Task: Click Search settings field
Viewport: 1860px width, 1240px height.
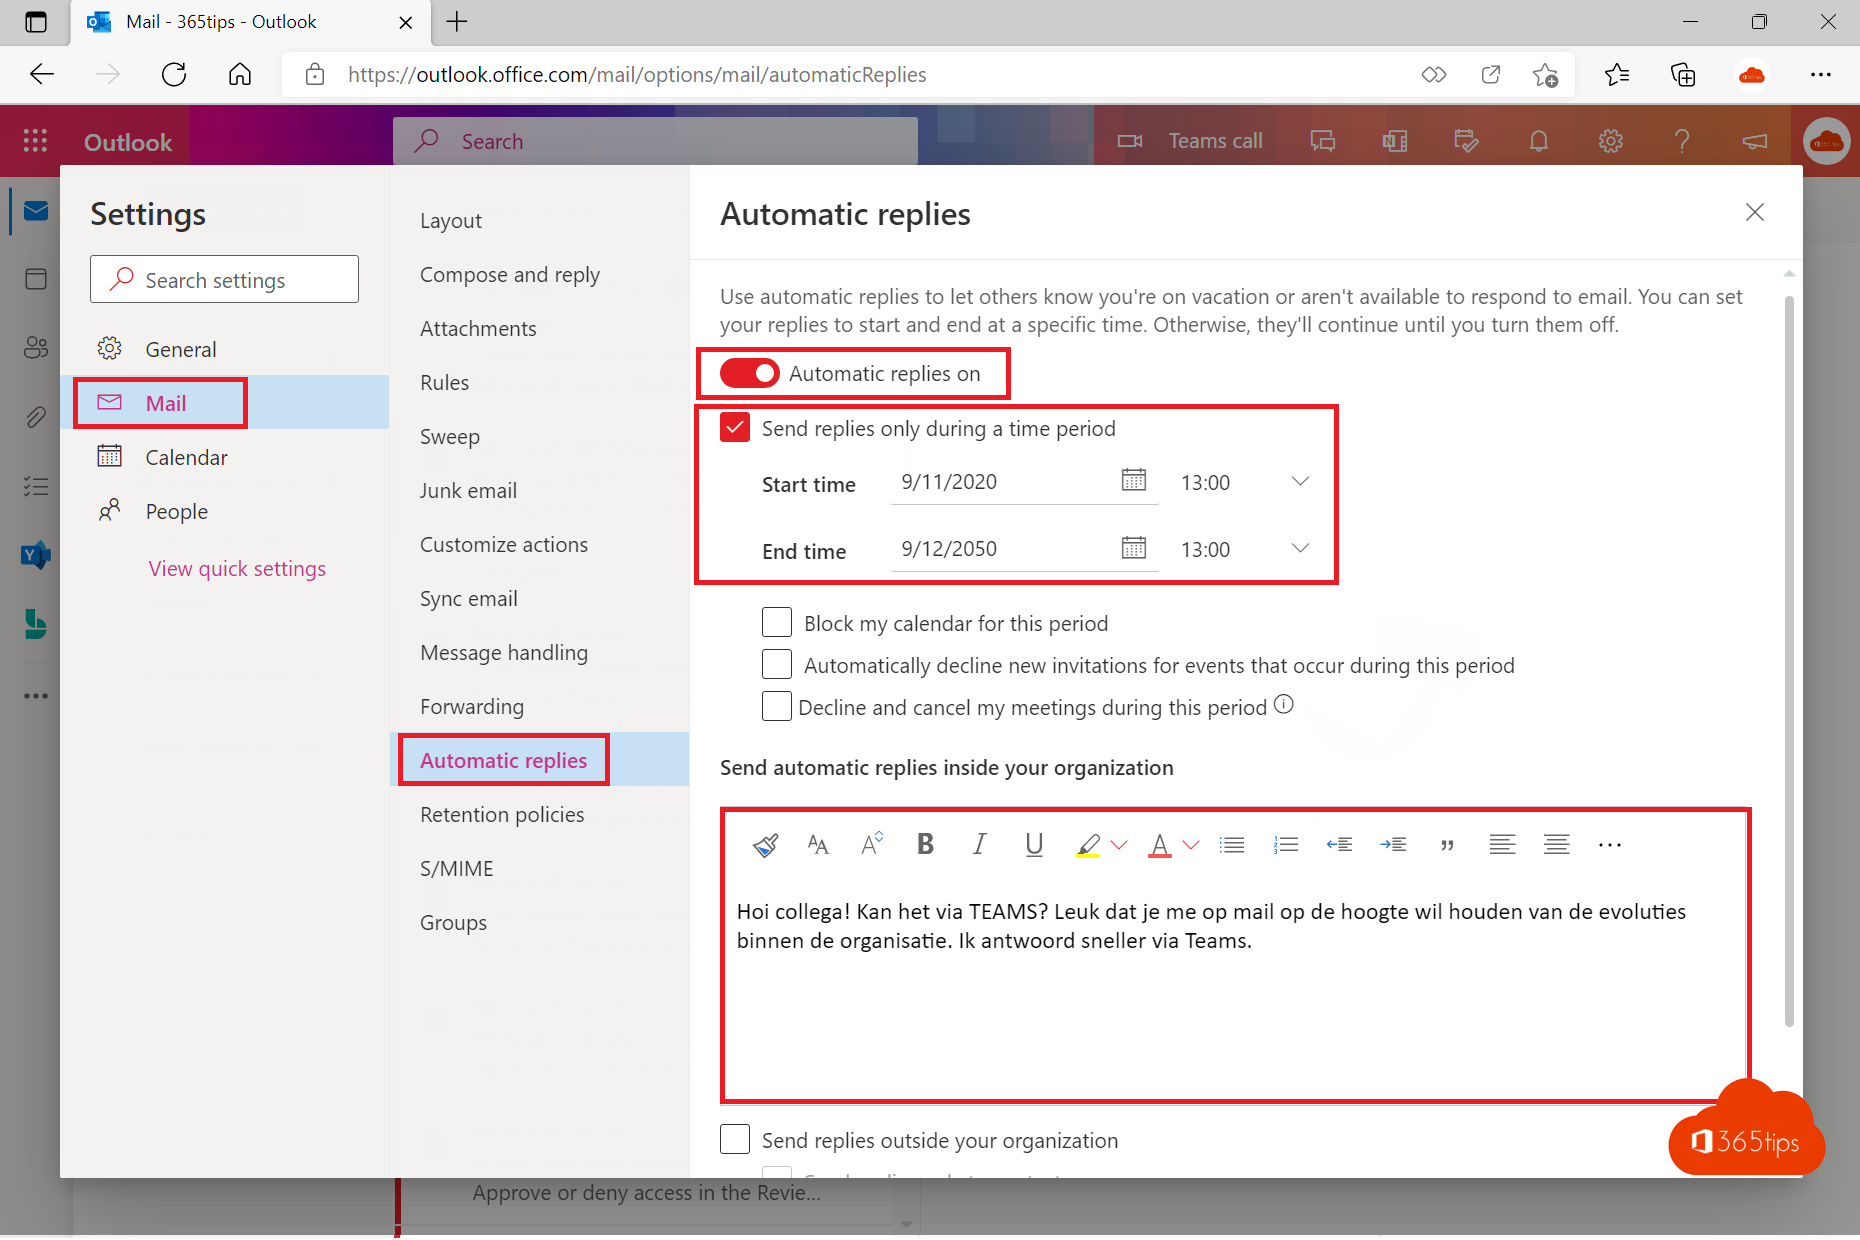Action: pos(224,279)
